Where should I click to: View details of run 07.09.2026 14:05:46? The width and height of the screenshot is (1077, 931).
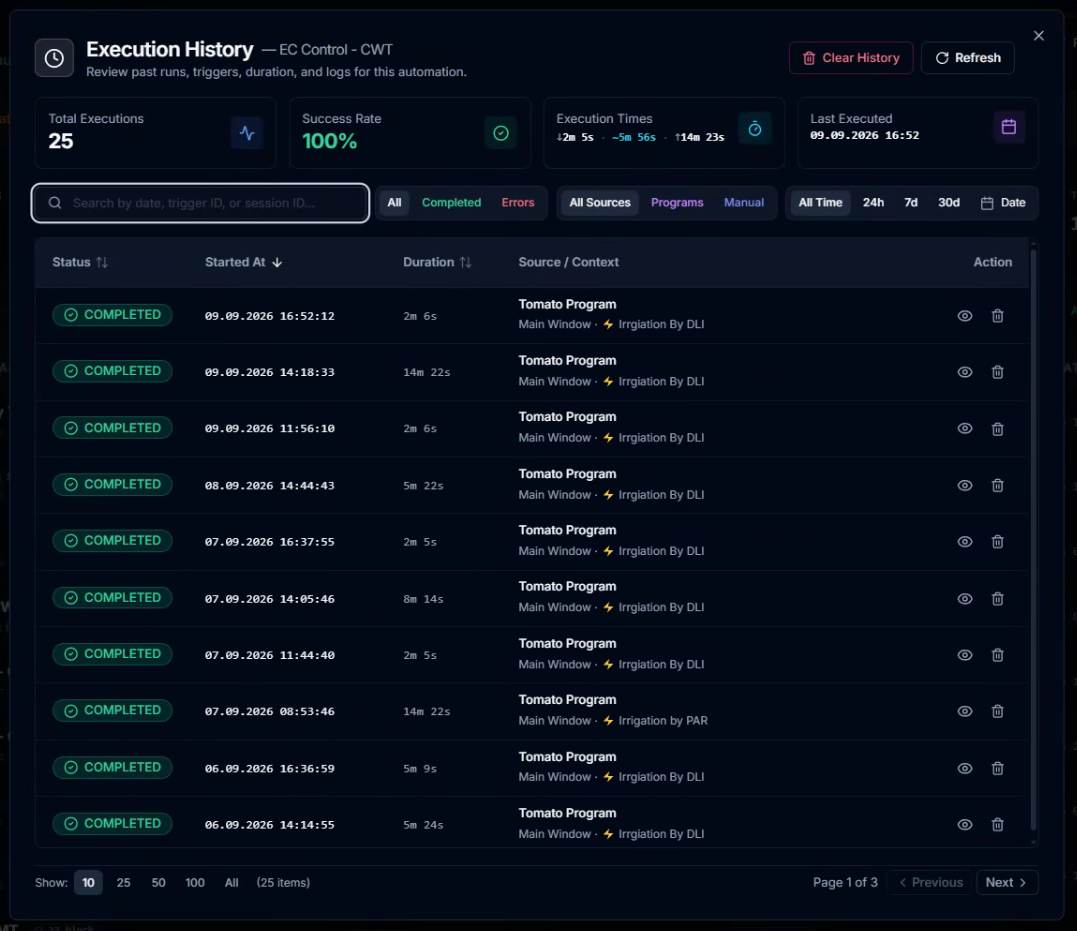[x=965, y=598]
